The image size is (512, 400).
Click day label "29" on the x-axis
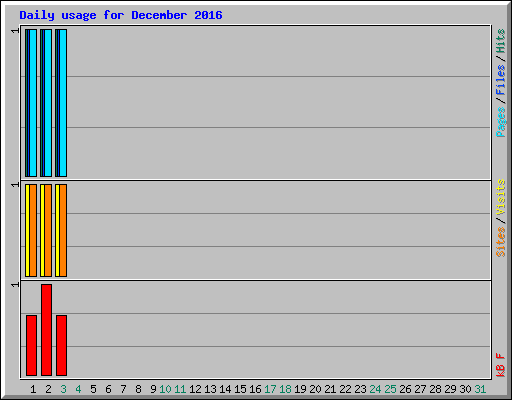tap(450, 389)
